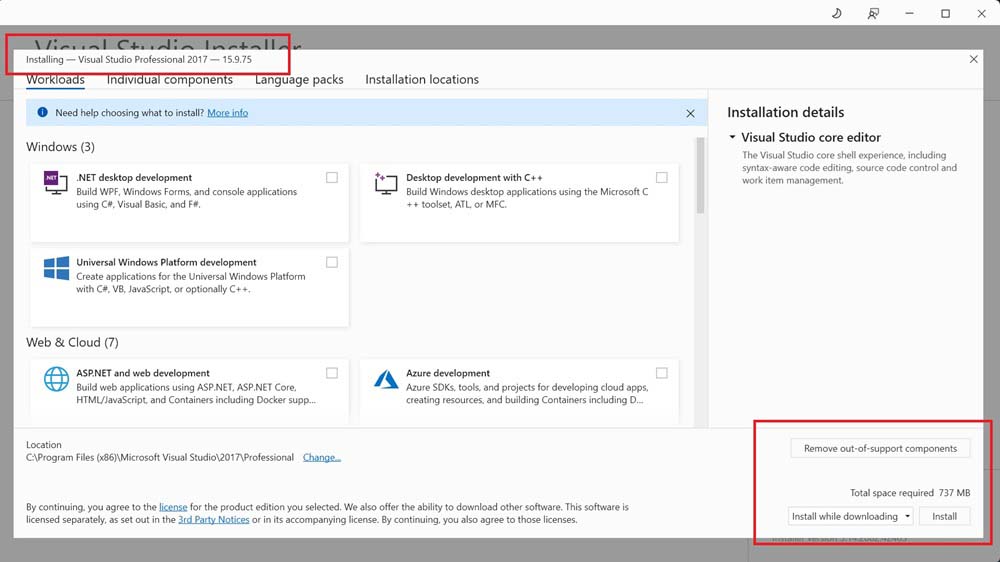1000x562 pixels.
Task: Click the Total space required 737 MB text
Action: [x=910, y=492]
